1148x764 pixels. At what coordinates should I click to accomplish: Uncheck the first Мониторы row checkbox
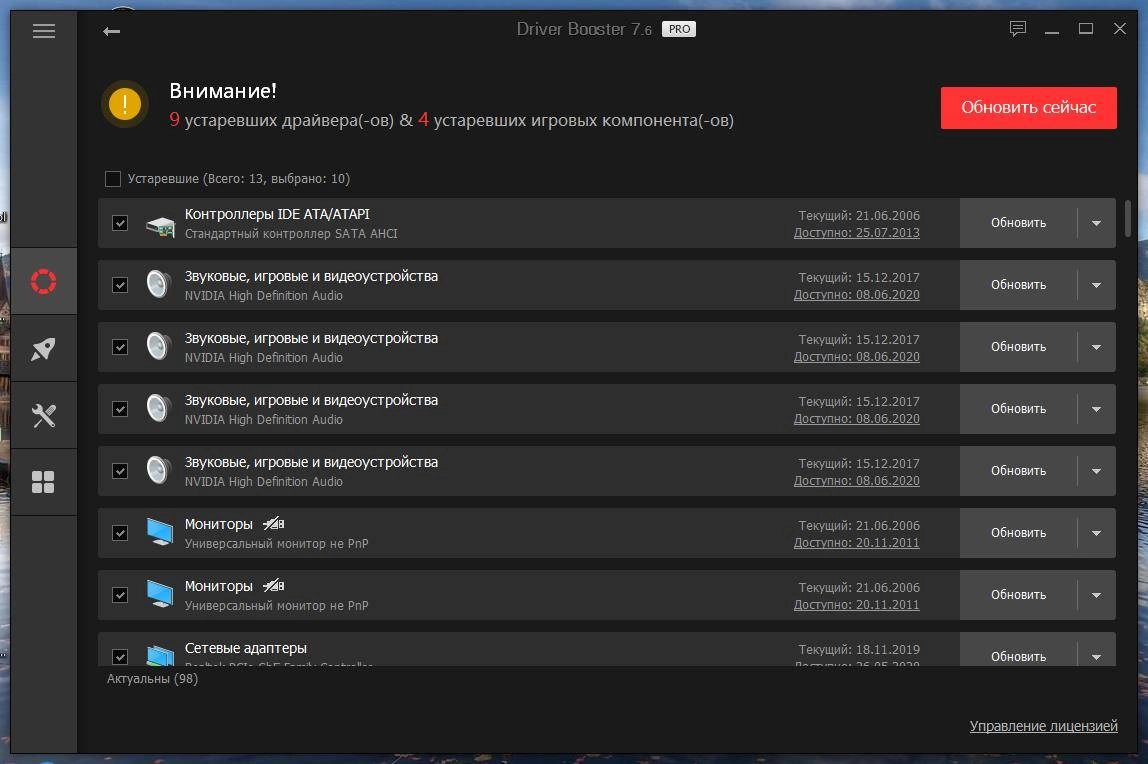pyautogui.click(x=120, y=533)
